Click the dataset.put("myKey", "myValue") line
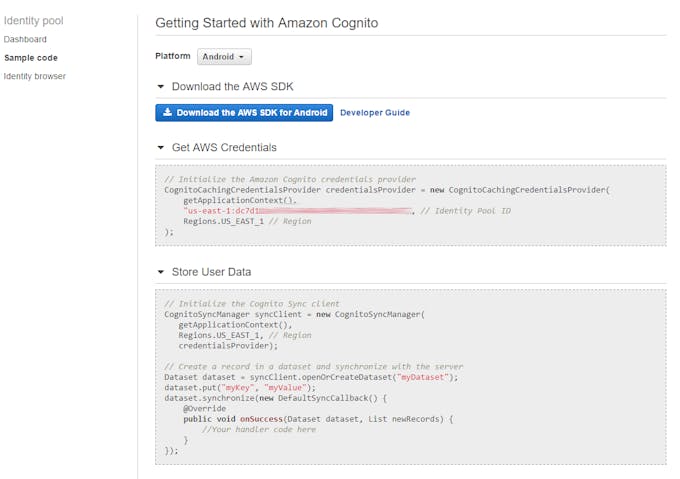 (x=240, y=388)
